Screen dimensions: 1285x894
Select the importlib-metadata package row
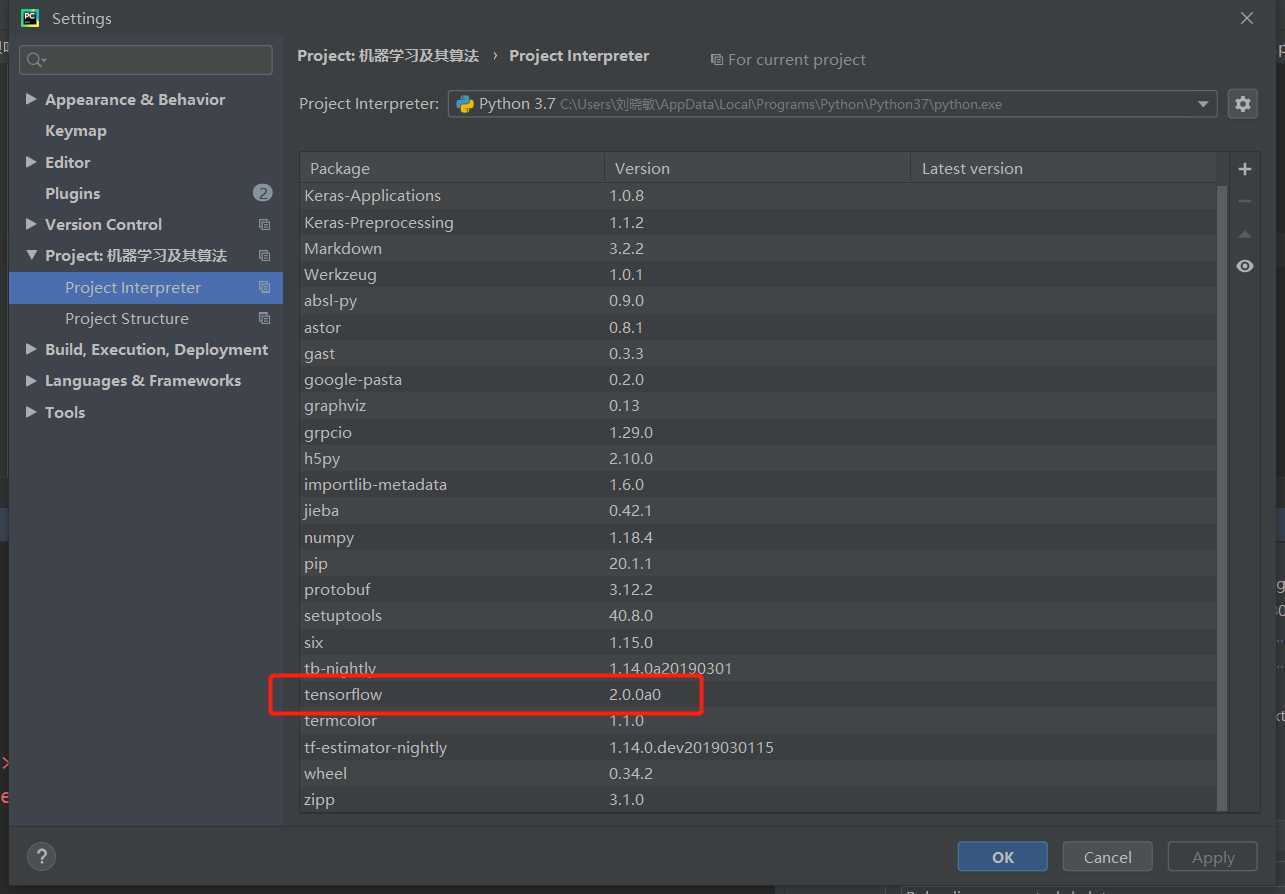pos(758,484)
